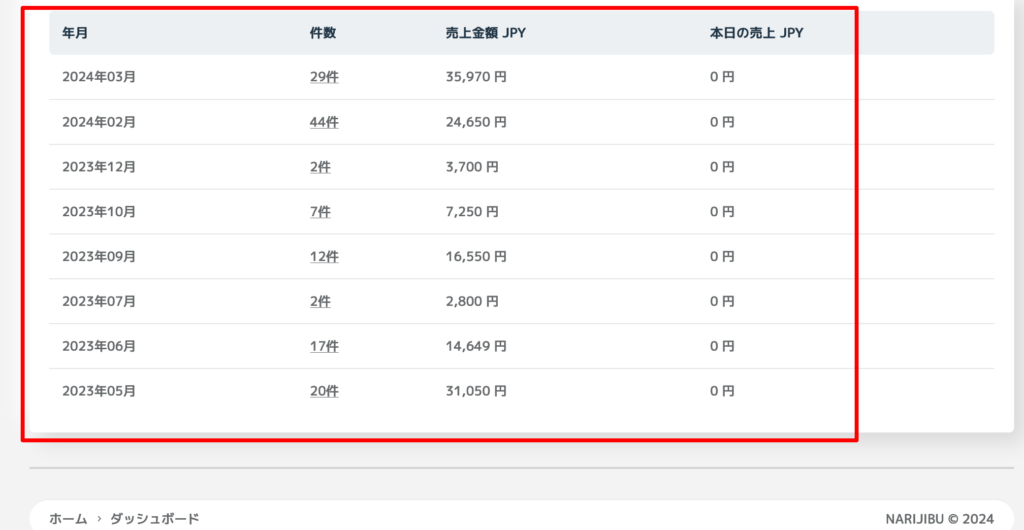The image size is (1024, 530).
Task: Click the 2023年12月 date cell
Action: [x=99, y=167]
